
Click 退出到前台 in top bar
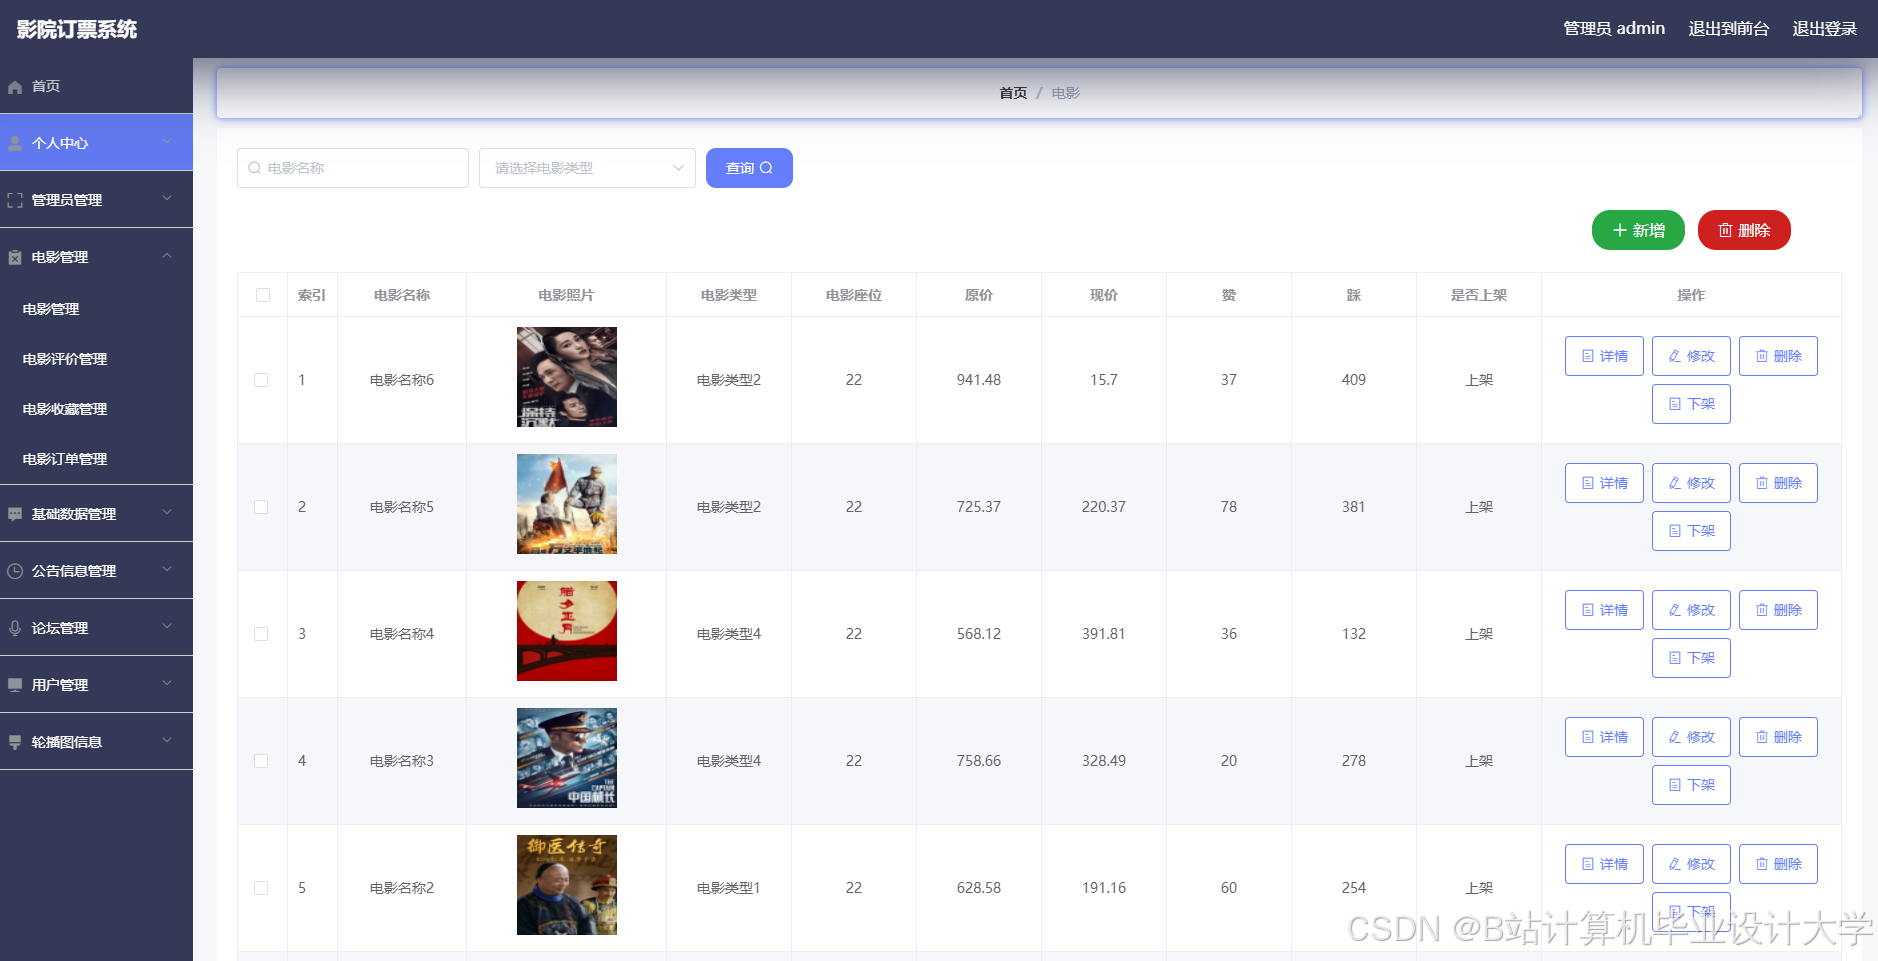(x=1728, y=29)
